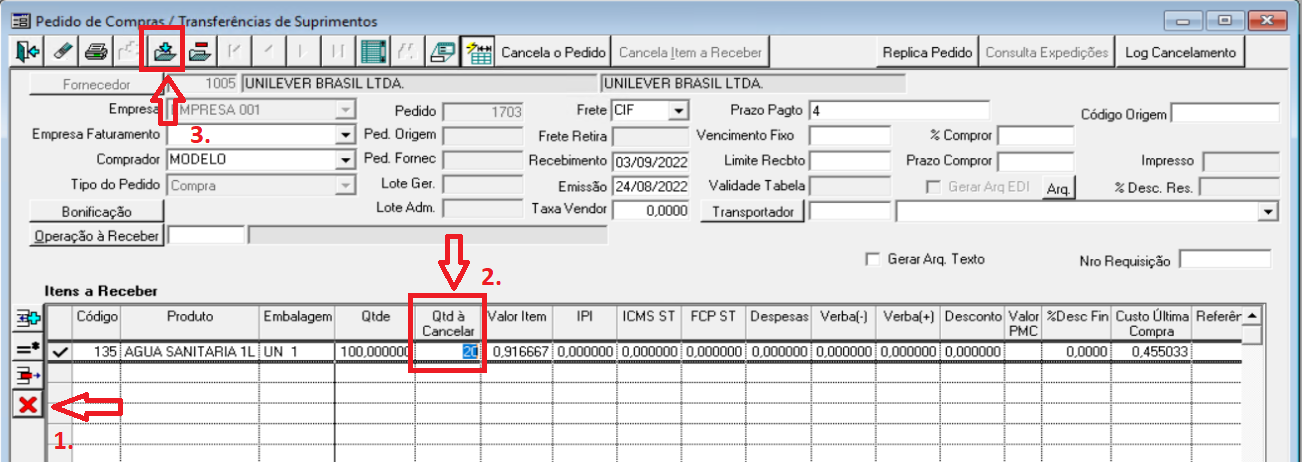Click the Cancela Item a Receber button
This screenshot has height=462, width=1302.
click(690, 52)
